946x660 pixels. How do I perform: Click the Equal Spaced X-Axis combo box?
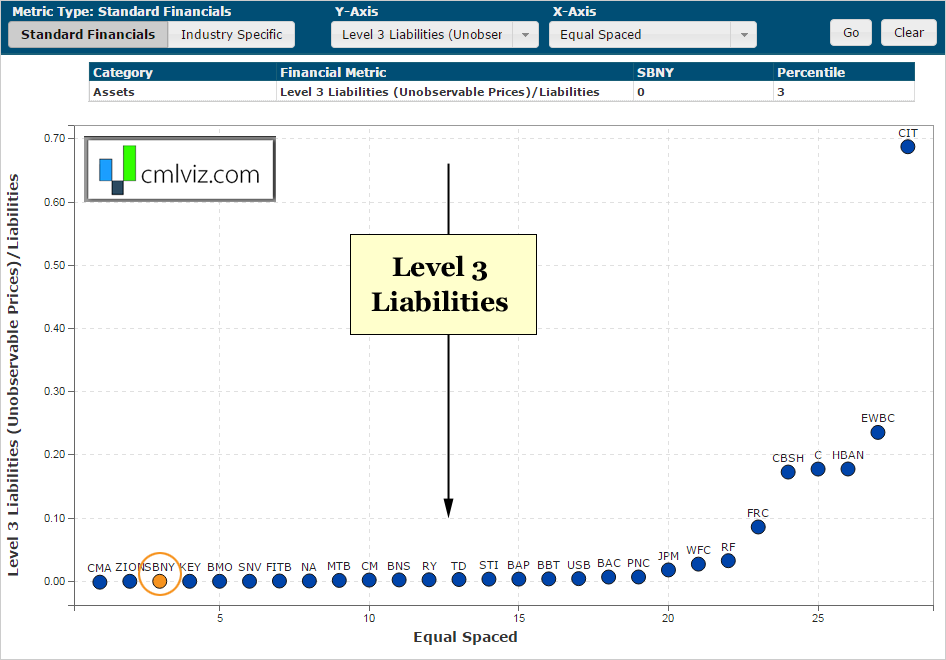640,34
